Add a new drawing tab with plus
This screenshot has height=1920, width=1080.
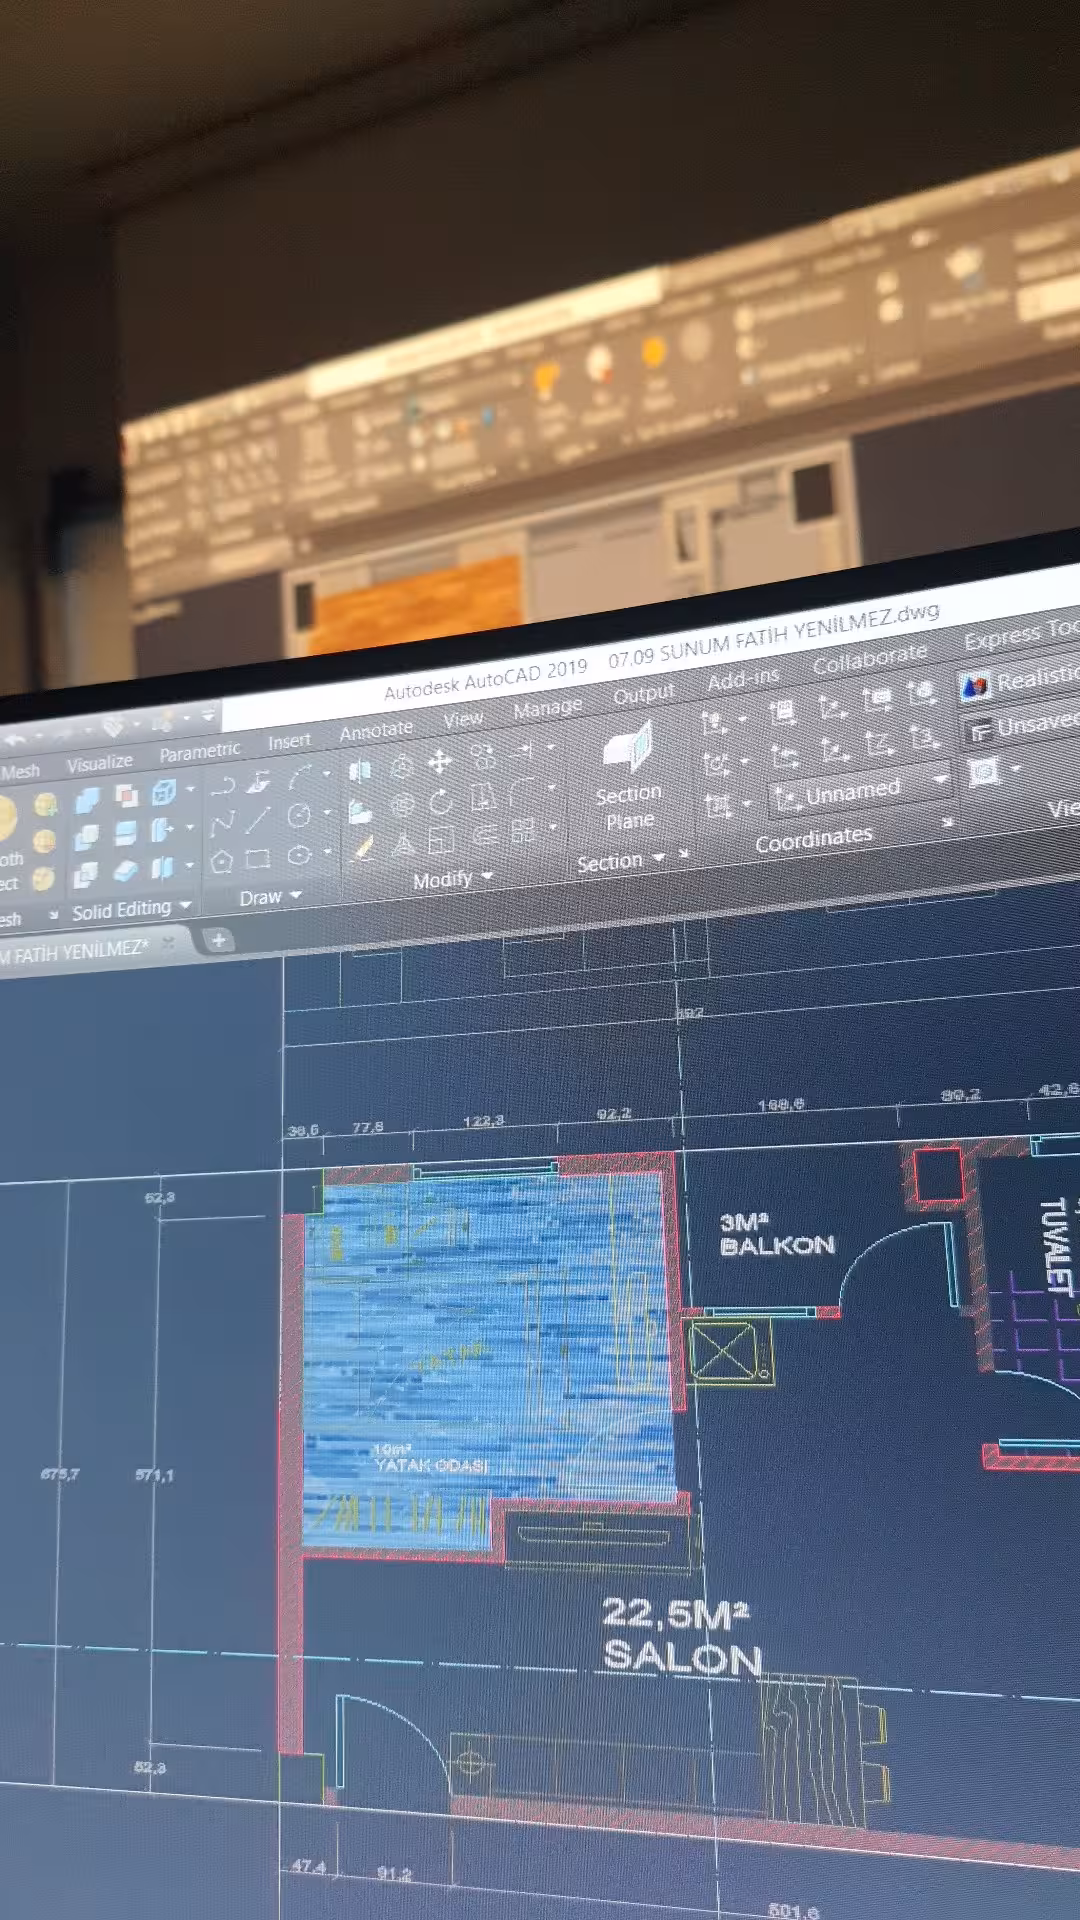(218, 940)
